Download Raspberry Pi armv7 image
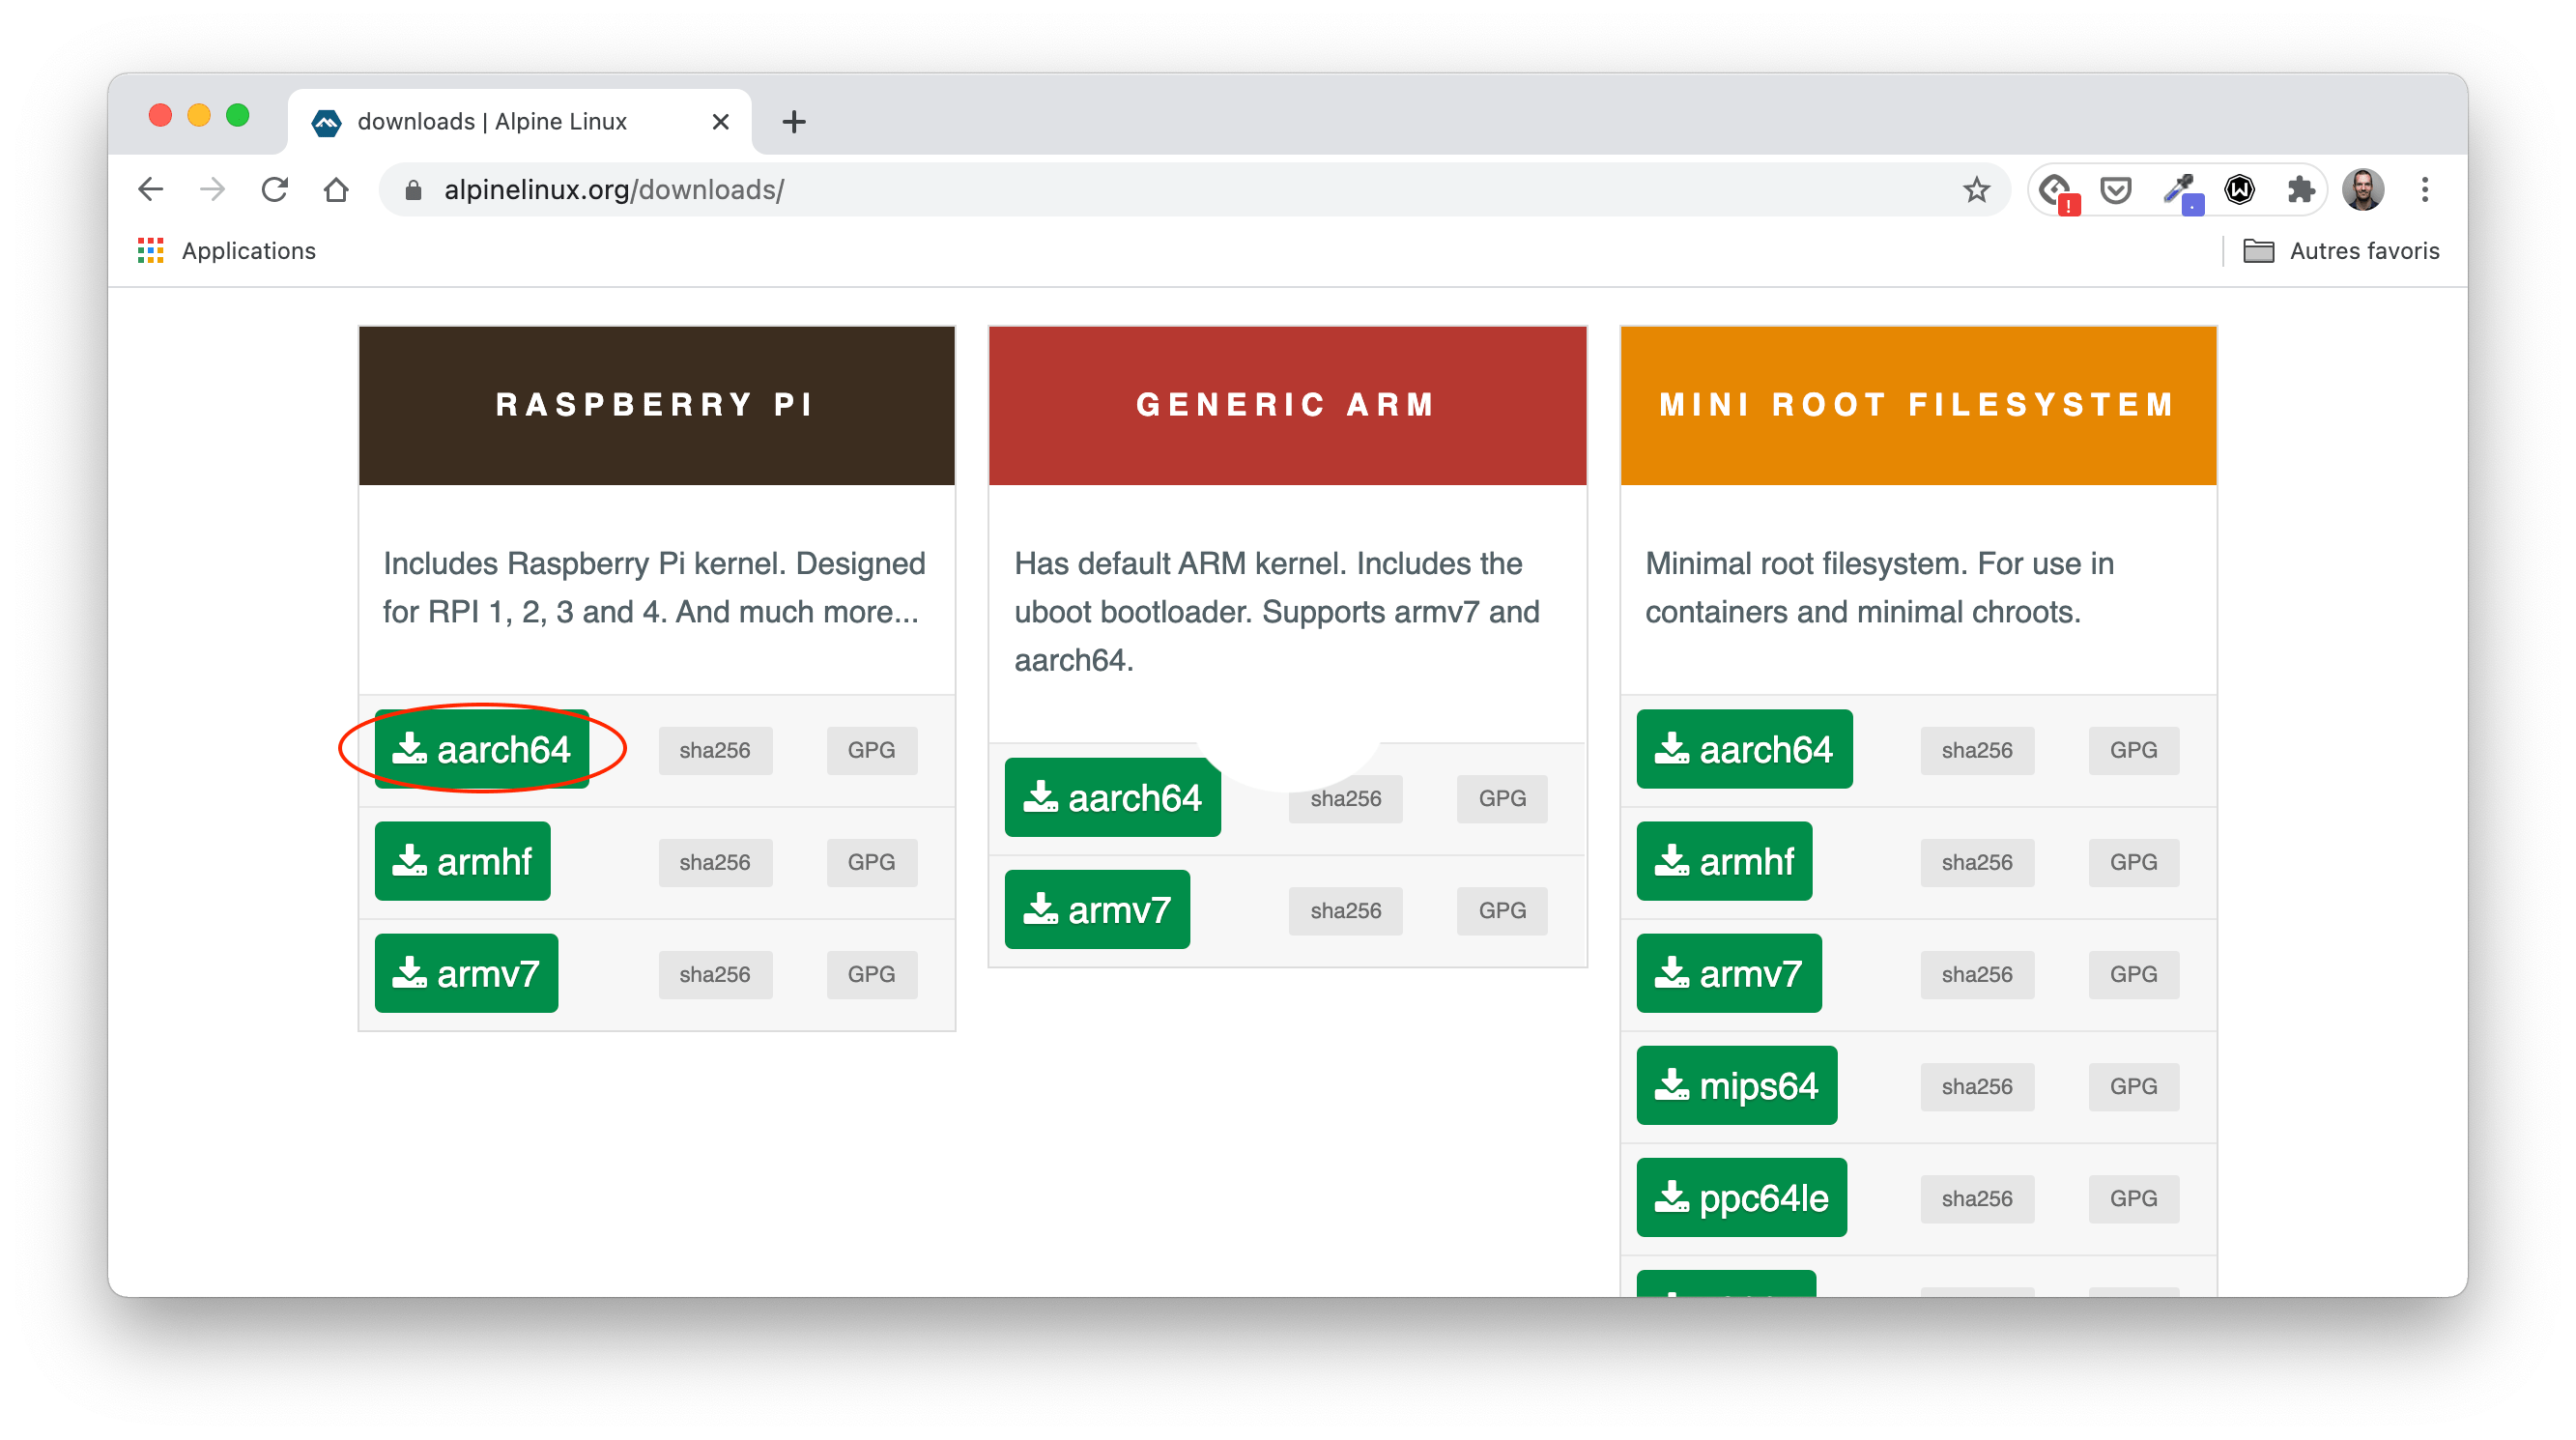This screenshot has height=1440, width=2576. tap(466, 973)
